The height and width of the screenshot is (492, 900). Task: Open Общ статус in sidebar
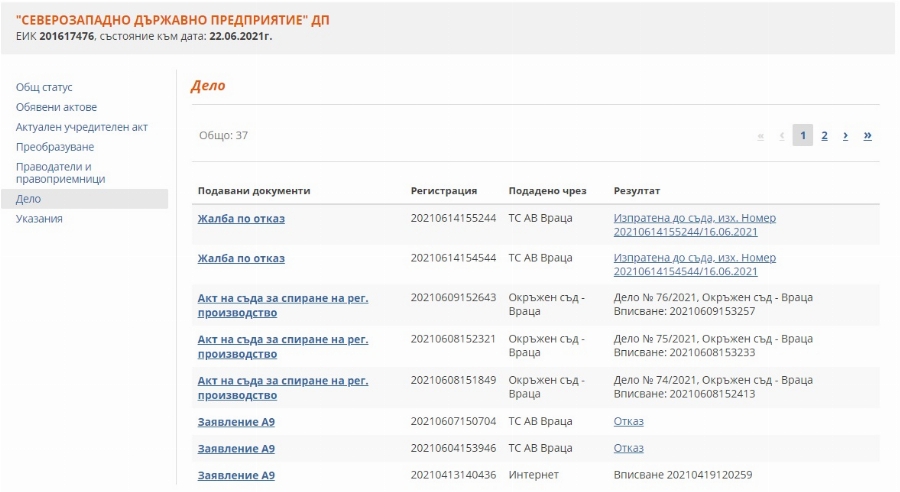(44, 87)
